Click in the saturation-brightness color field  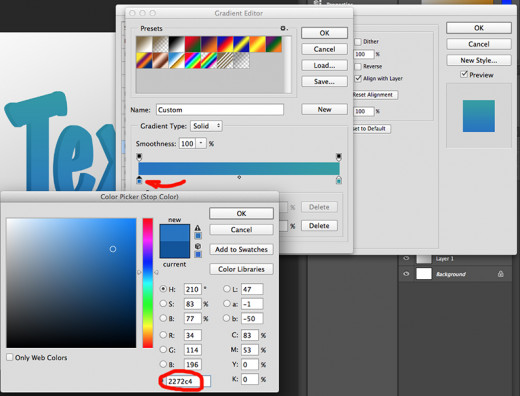pyautogui.click(x=71, y=283)
